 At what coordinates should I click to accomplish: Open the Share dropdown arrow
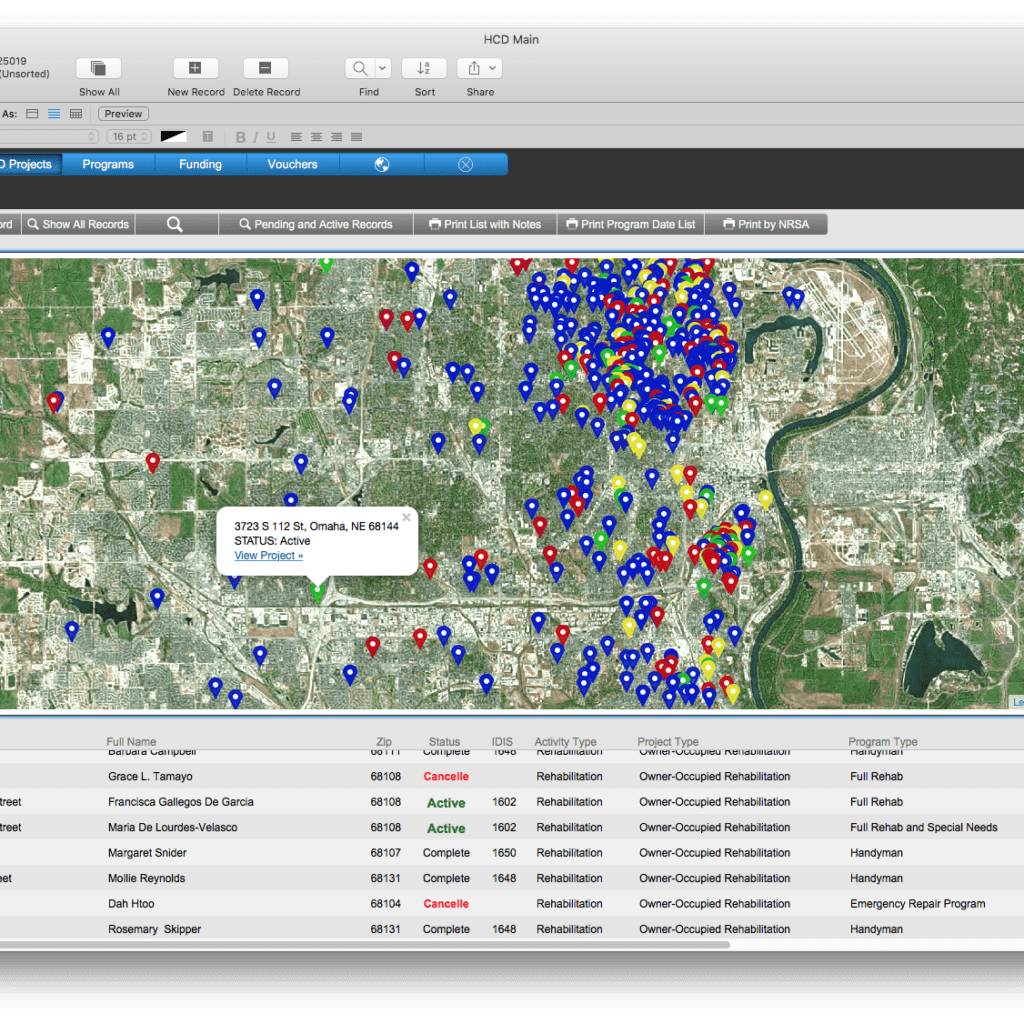click(x=490, y=68)
